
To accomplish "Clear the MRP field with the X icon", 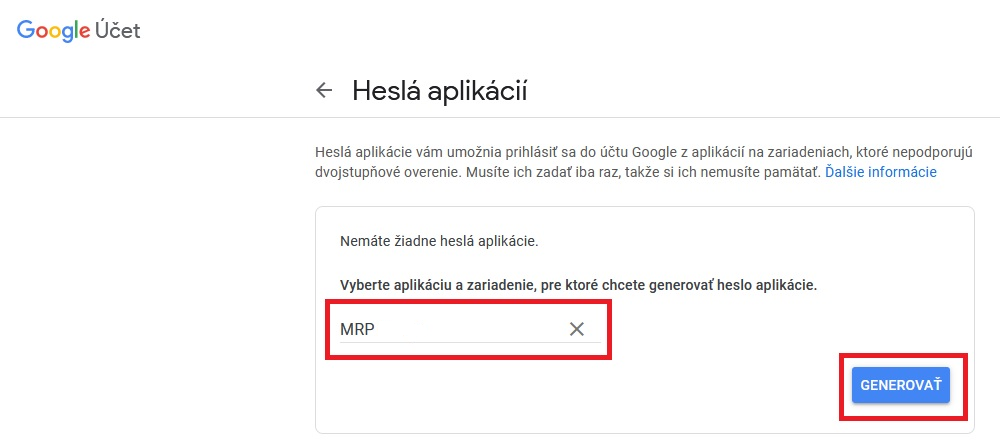I will [577, 329].
